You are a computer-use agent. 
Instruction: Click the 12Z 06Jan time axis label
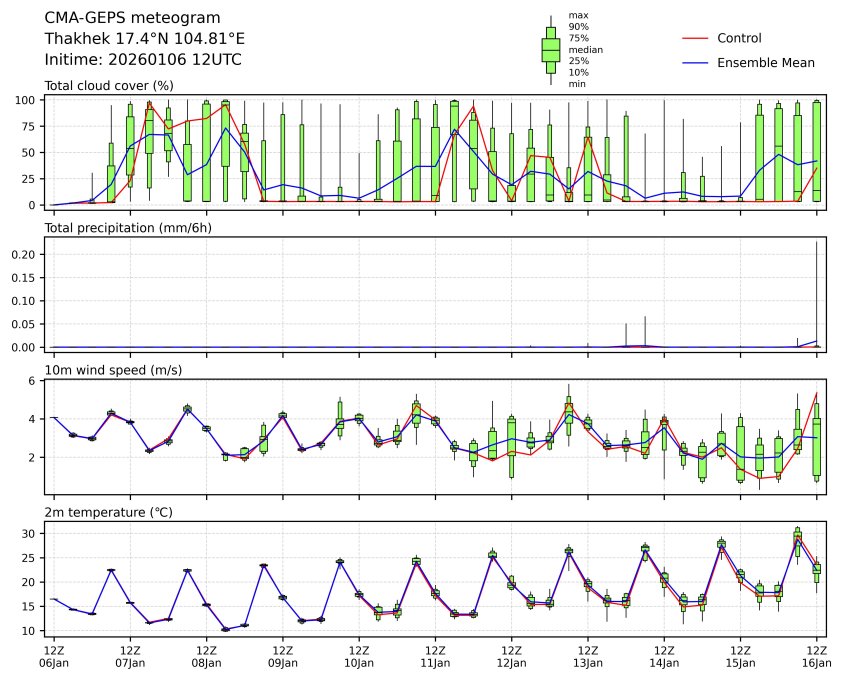point(54,656)
